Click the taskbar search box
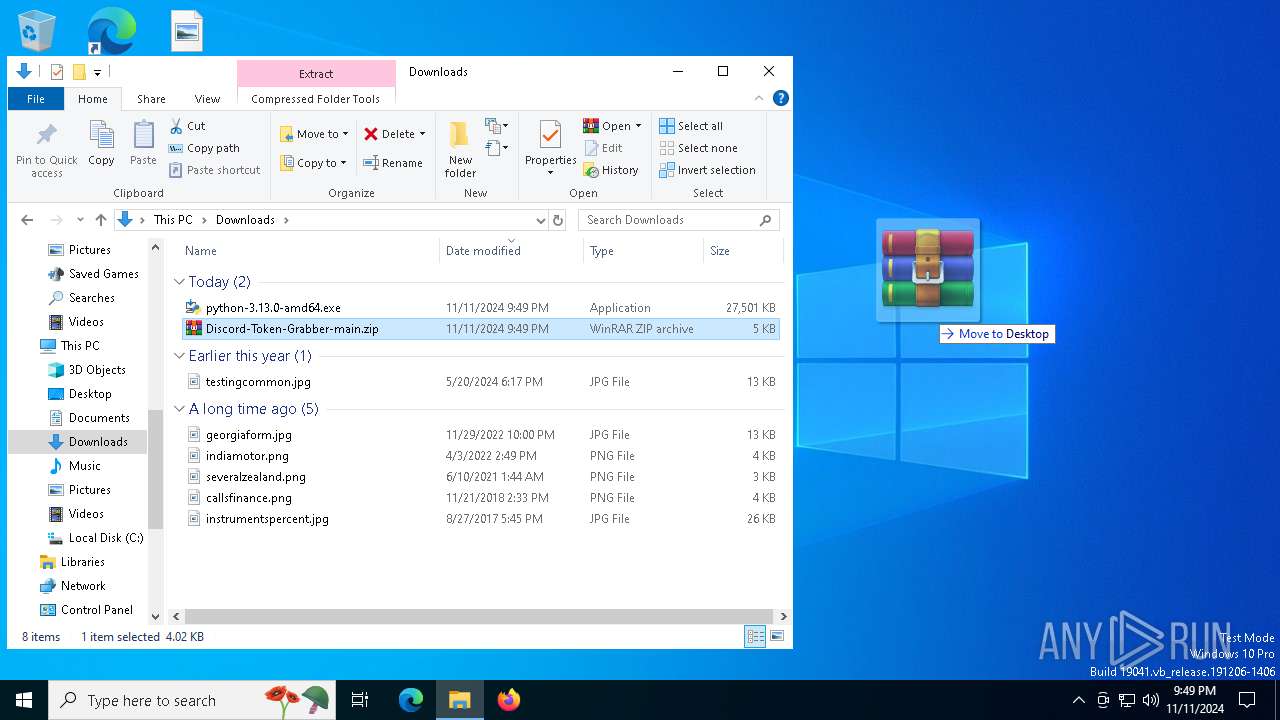 click(x=193, y=700)
